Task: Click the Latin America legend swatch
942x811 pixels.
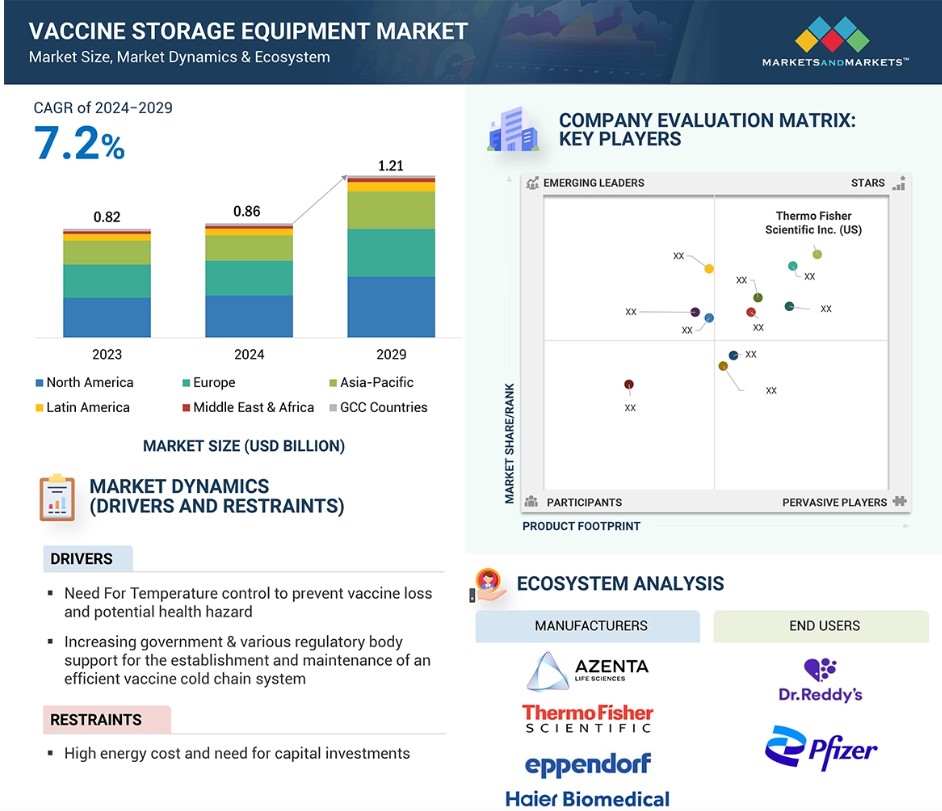Action: (40, 408)
